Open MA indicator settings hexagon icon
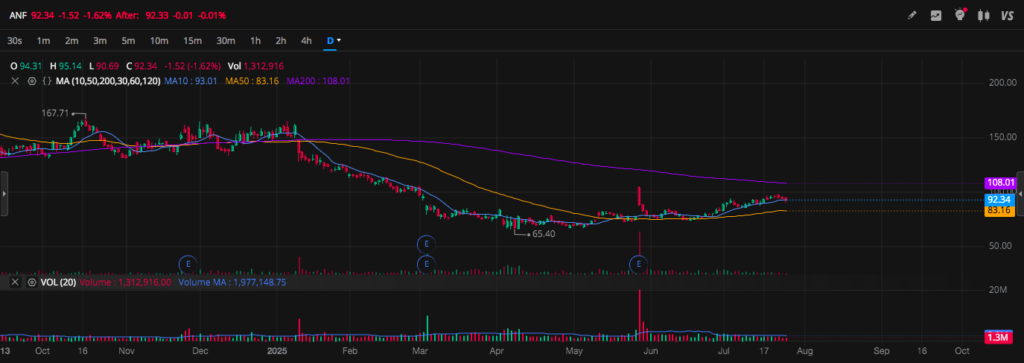 coord(31,82)
